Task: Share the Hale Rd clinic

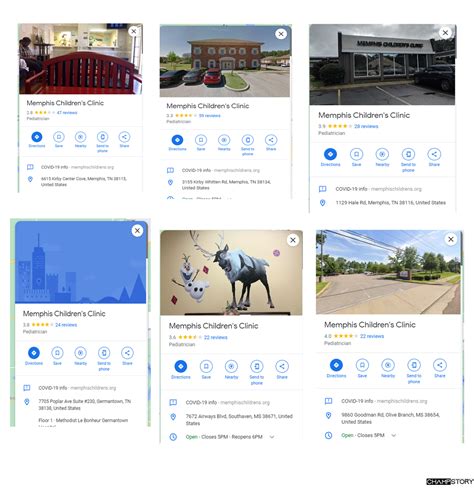Action: (x=434, y=154)
